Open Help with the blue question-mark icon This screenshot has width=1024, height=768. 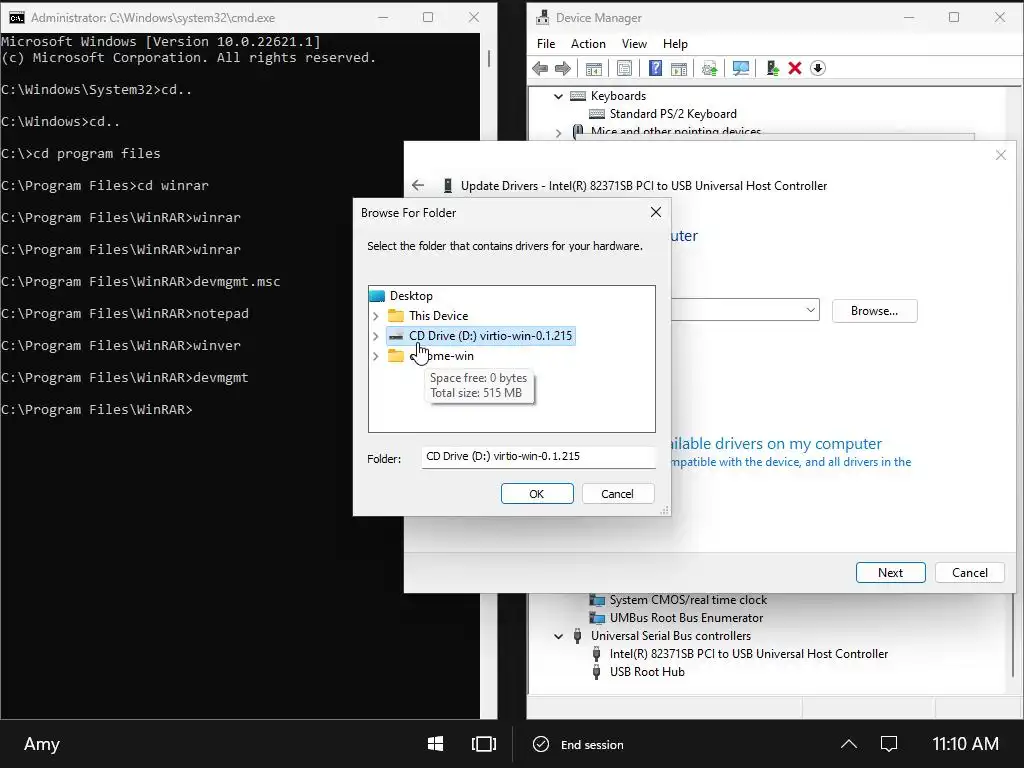click(655, 68)
